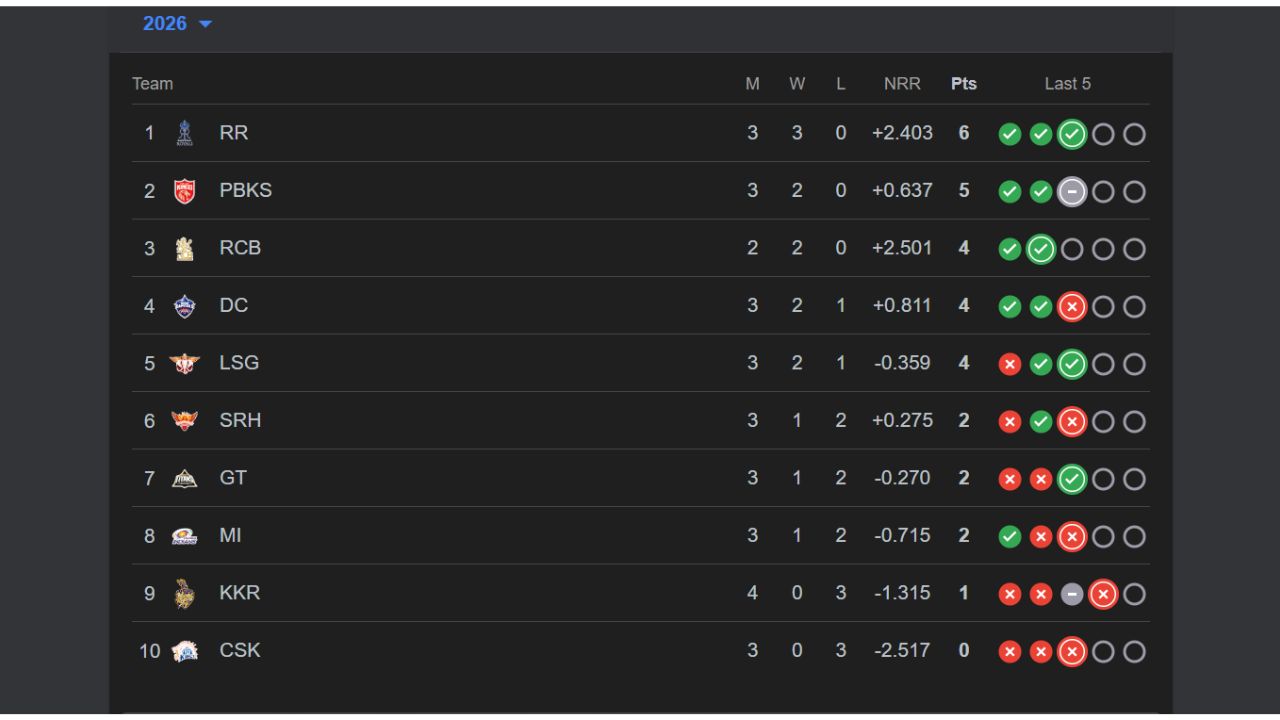Image resolution: width=1280 pixels, height=720 pixels.
Task: Click RR's highlighted third match win indicator
Action: click(1072, 134)
